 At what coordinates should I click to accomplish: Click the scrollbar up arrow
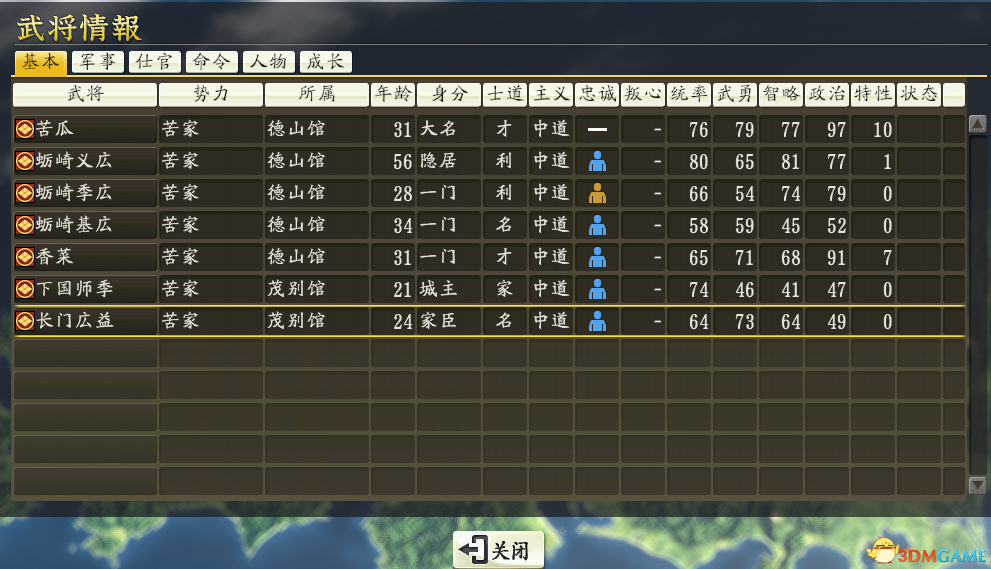click(977, 126)
